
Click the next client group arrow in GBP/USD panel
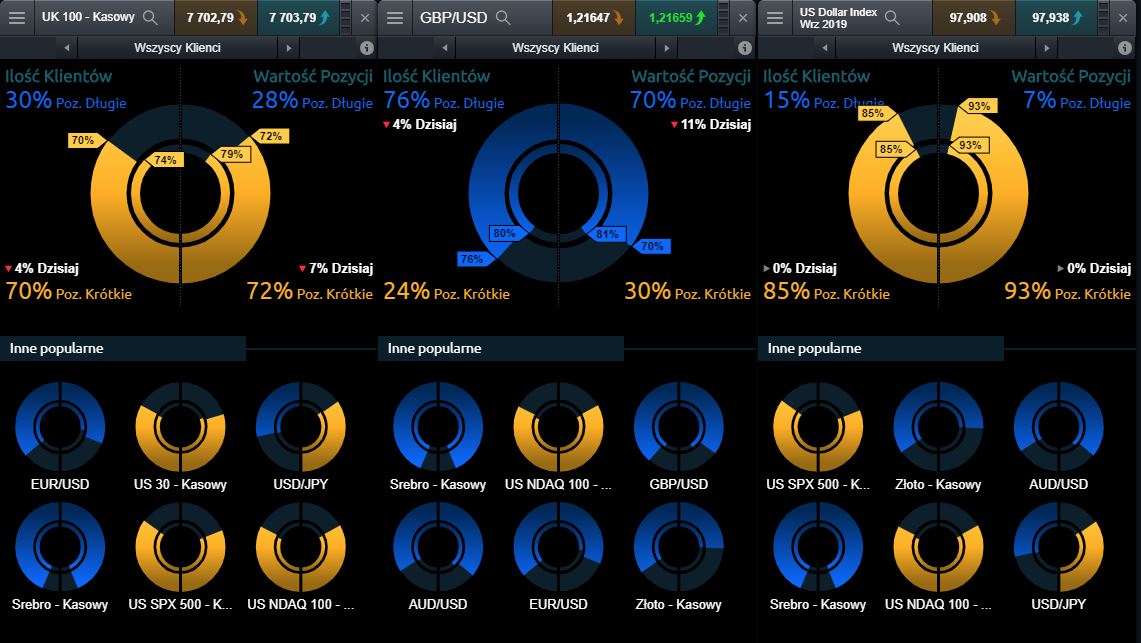coord(667,47)
